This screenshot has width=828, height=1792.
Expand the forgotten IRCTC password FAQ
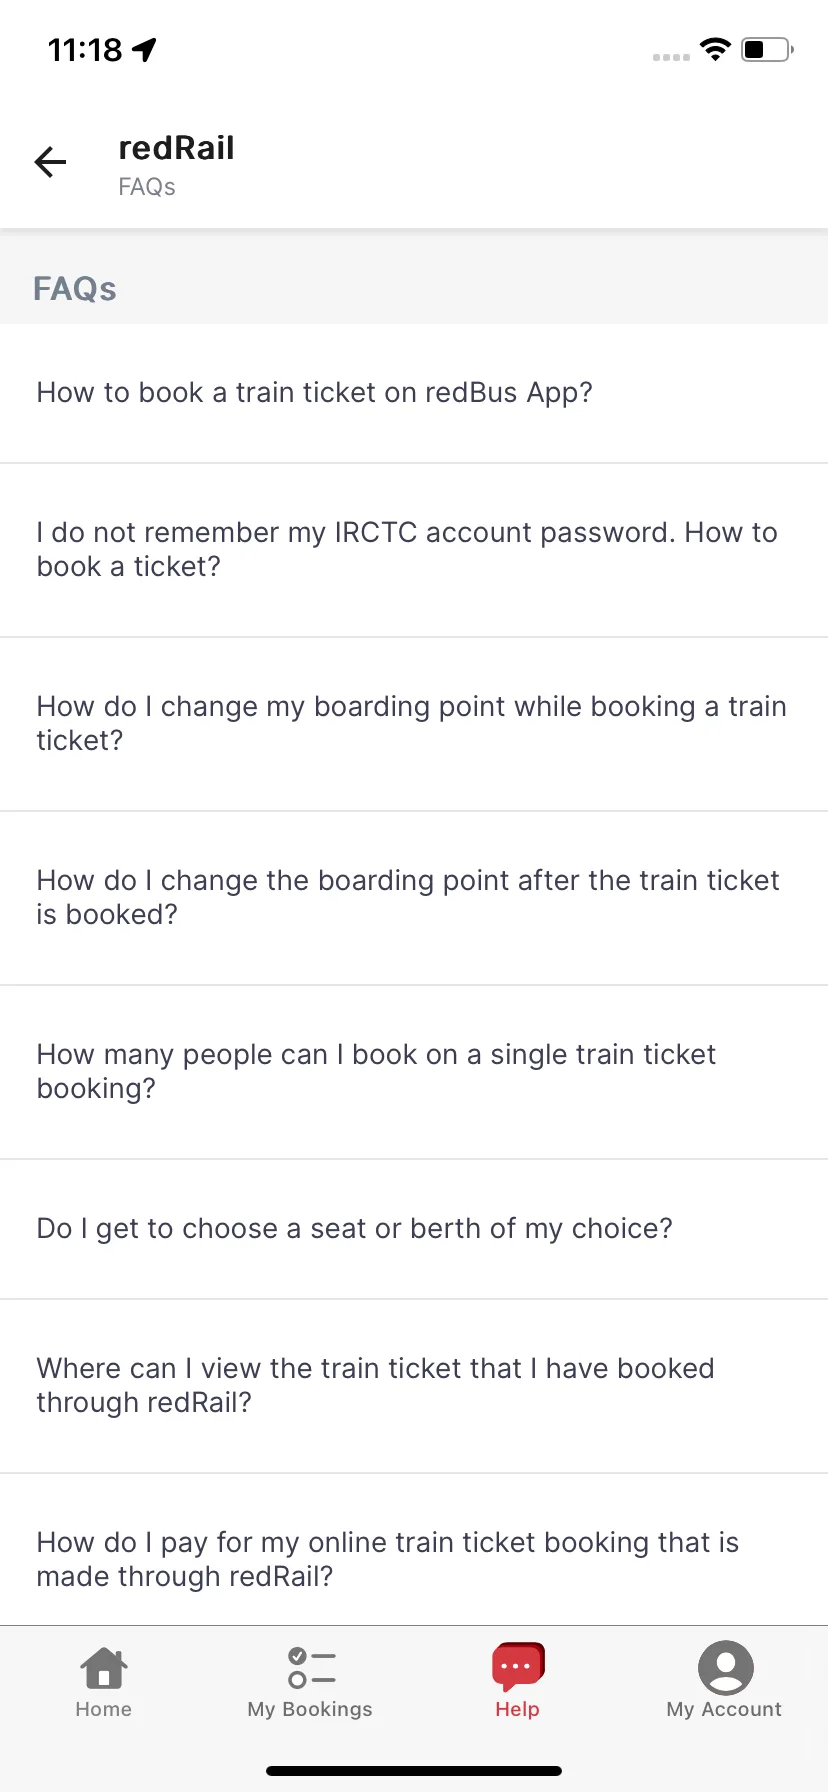[414, 550]
